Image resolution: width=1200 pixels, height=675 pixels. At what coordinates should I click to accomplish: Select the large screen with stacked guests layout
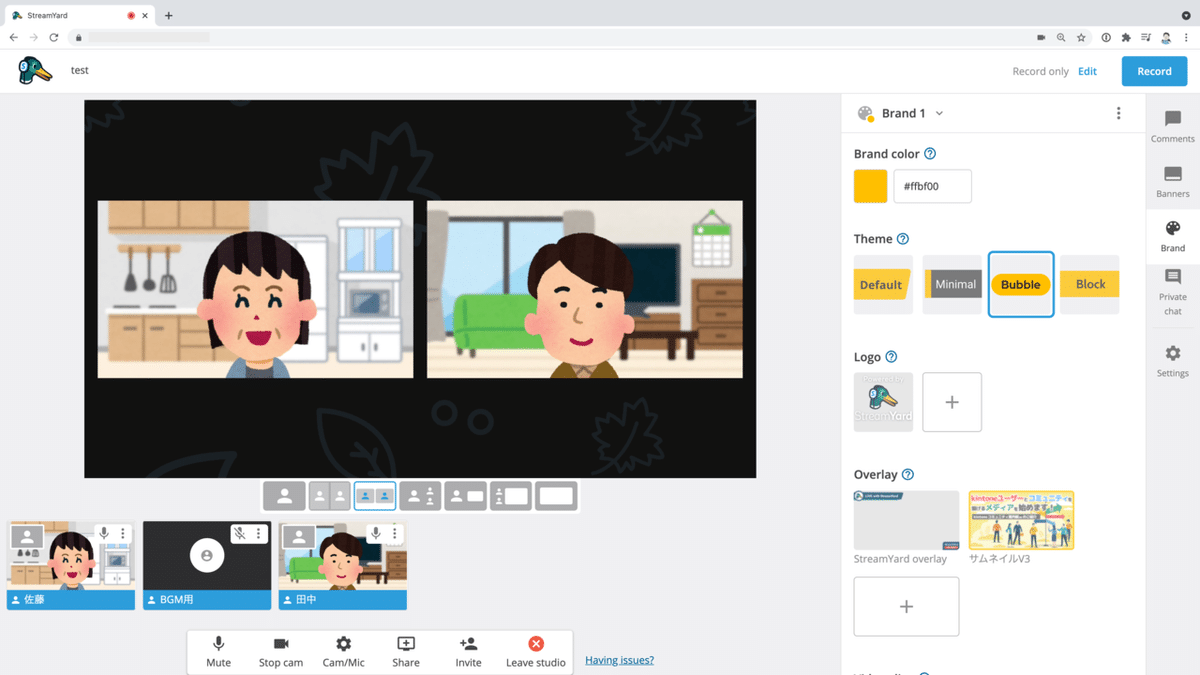[x=511, y=495]
